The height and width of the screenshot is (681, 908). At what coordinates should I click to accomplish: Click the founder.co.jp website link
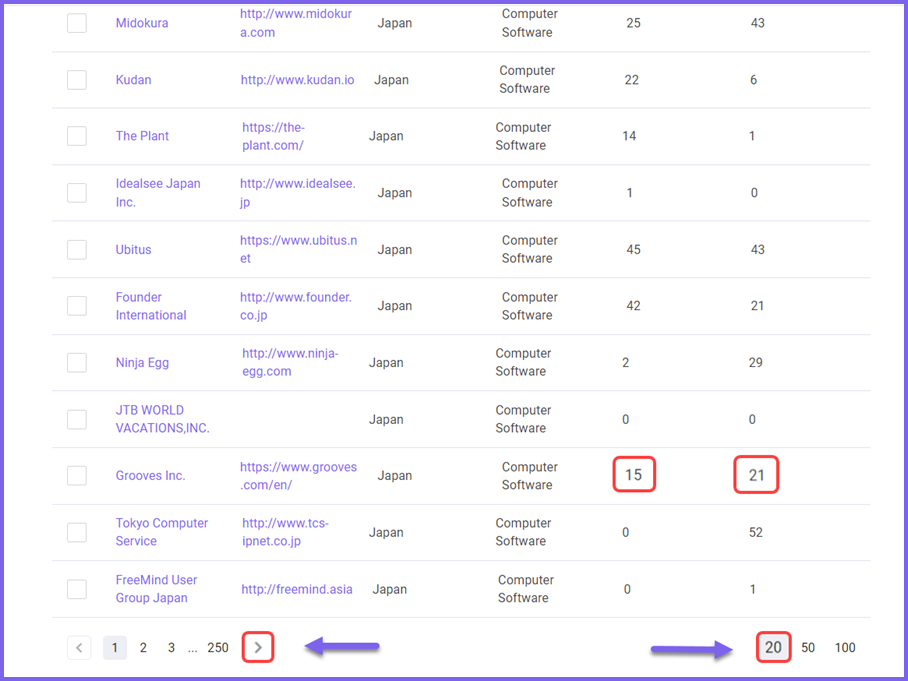(x=295, y=306)
